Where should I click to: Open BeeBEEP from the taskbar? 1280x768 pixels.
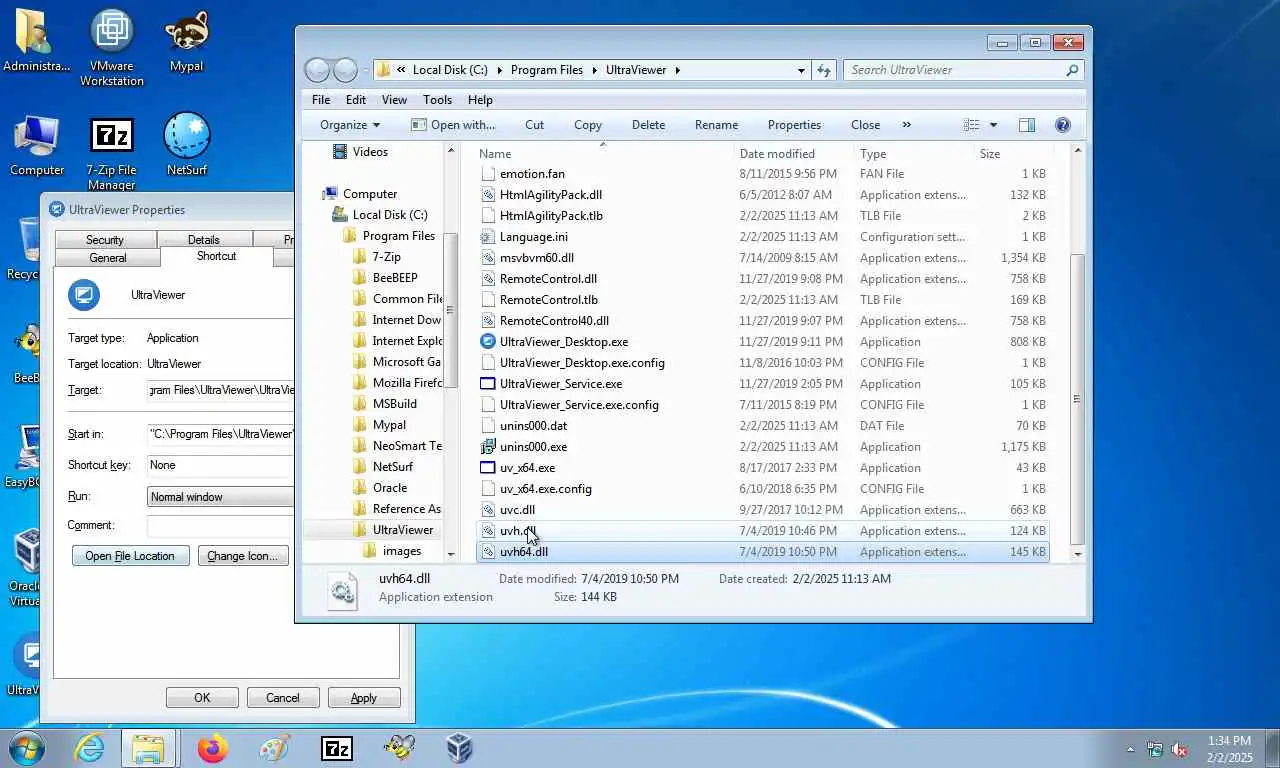click(x=399, y=748)
